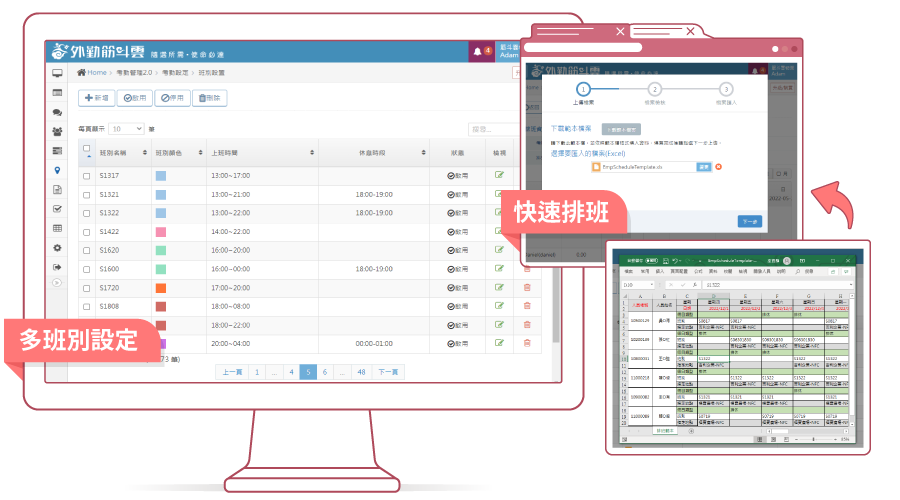Open the settings gear icon in the sidebar

57,248
